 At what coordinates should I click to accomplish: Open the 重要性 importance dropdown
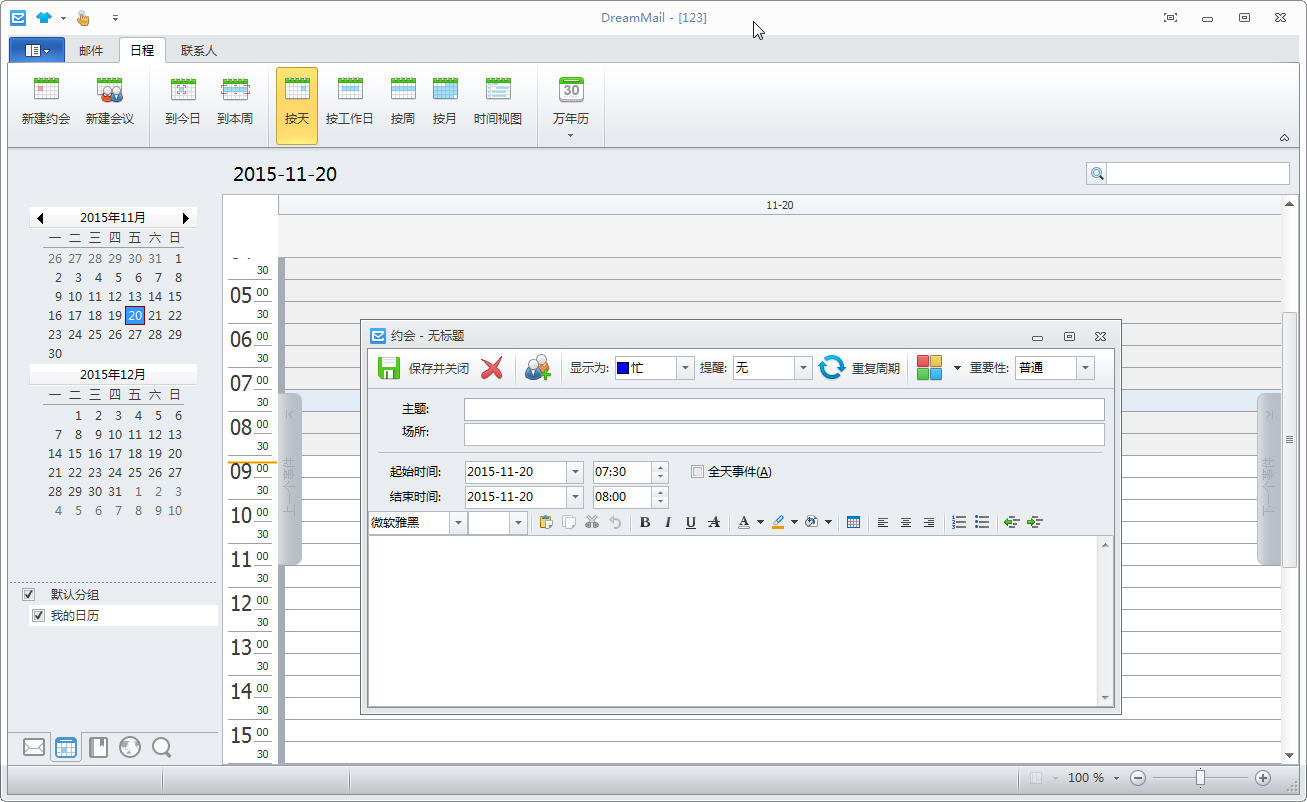pyautogui.click(x=1085, y=368)
